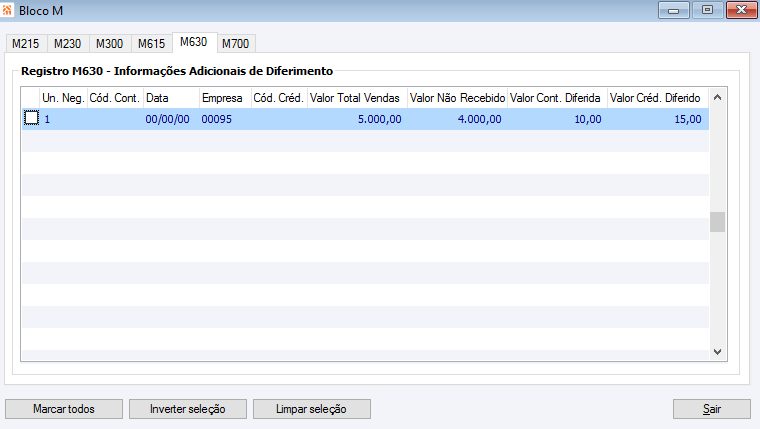Select the 00/00/00 date cell
The image size is (760, 429).
(x=167, y=119)
